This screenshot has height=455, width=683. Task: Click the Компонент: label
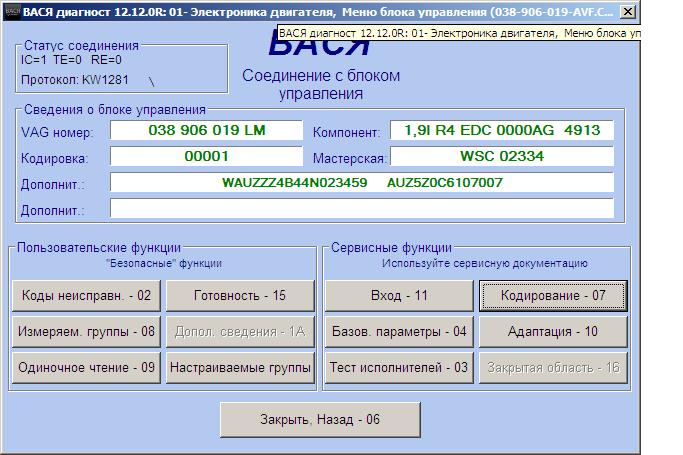point(346,132)
